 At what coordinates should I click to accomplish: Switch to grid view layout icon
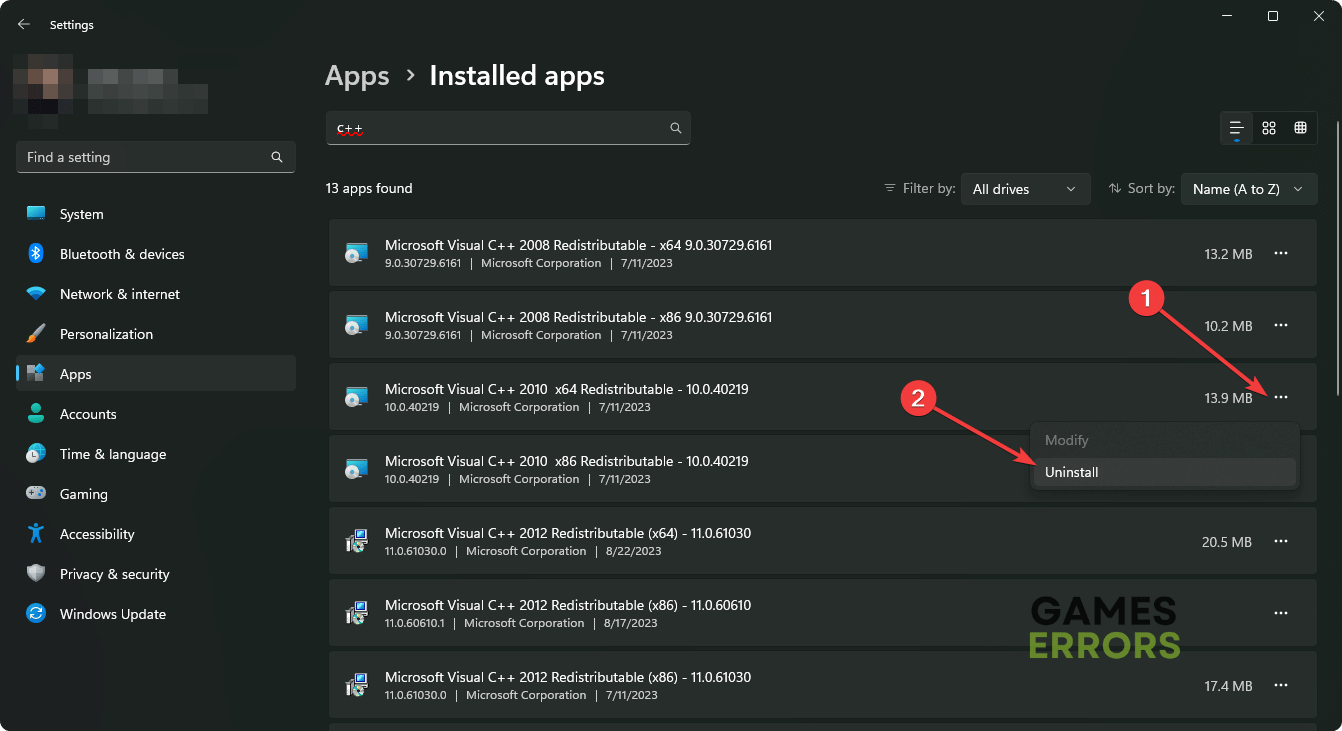pyautogui.click(x=1269, y=128)
